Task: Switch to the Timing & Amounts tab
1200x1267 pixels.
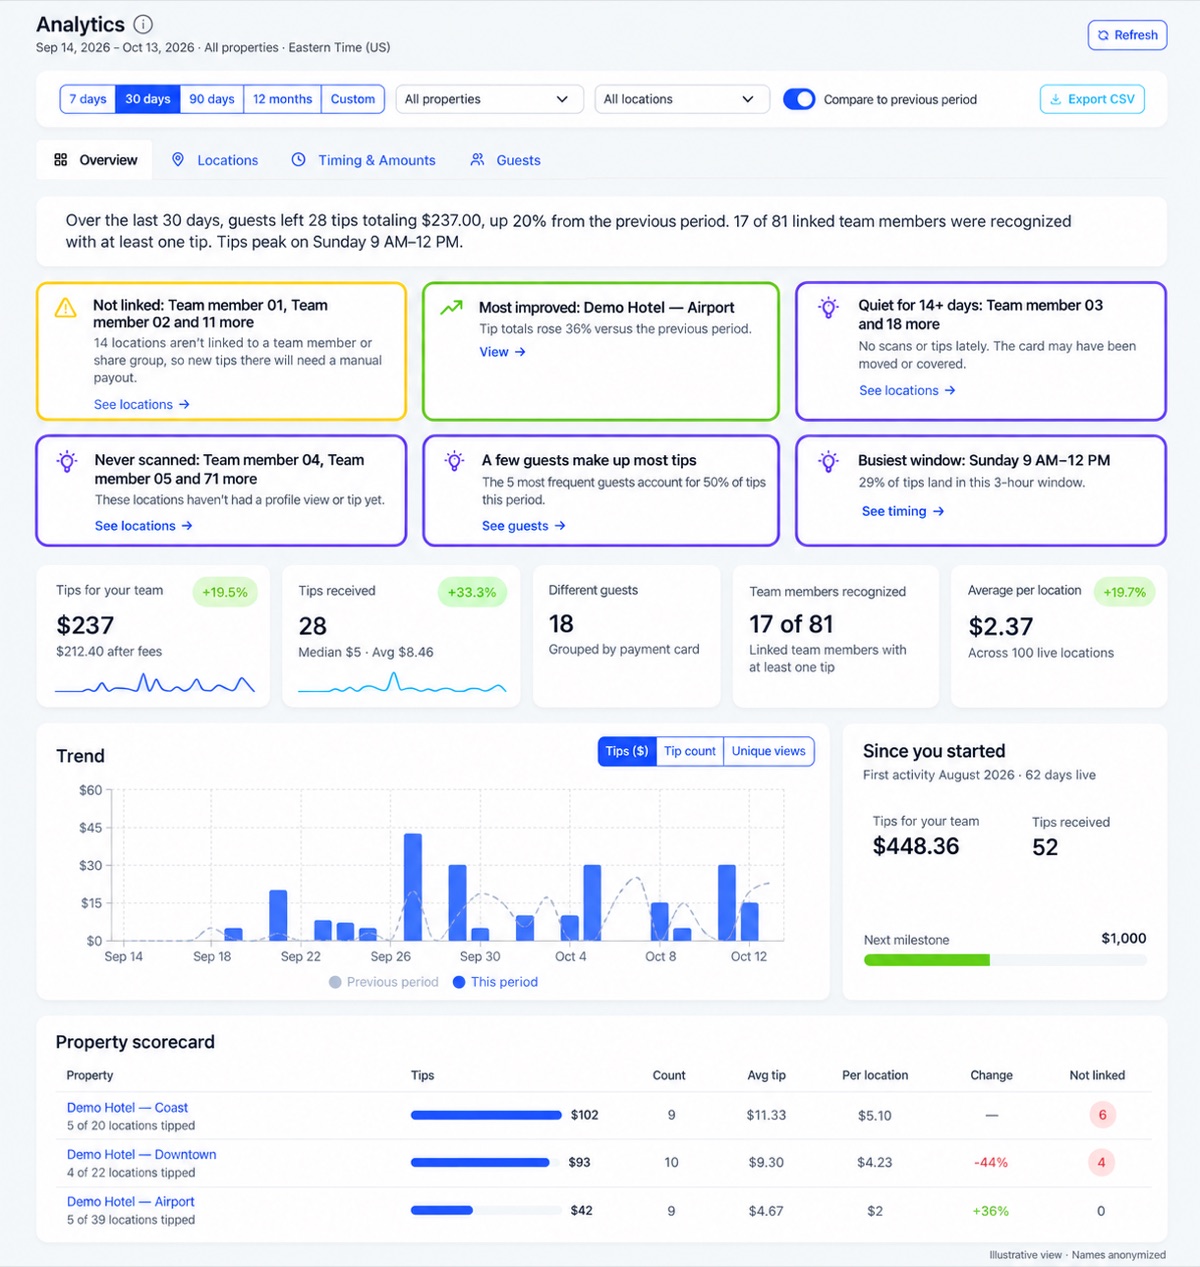Action: [364, 160]
